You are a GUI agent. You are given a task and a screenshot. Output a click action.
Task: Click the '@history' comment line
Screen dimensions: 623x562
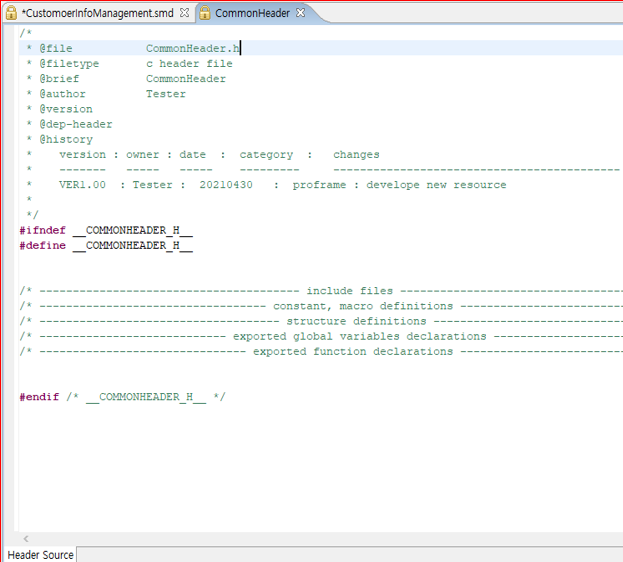pyautogui.click(x=66, y=140)
